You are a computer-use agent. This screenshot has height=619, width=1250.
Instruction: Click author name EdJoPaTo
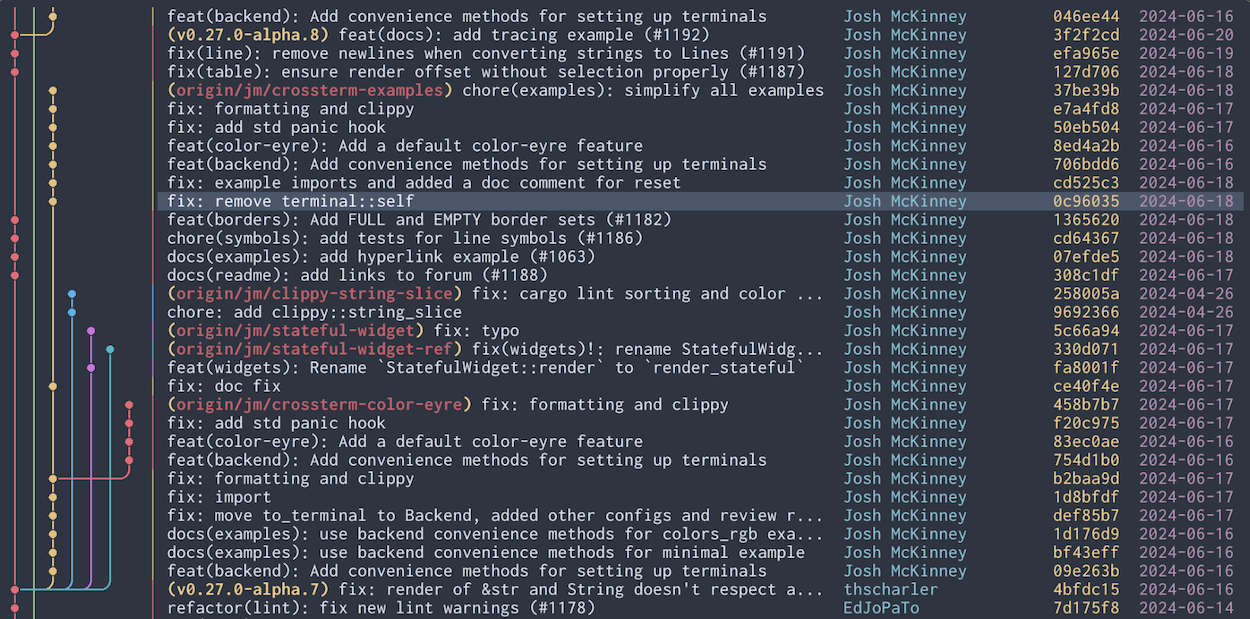[x=881, y=608]
